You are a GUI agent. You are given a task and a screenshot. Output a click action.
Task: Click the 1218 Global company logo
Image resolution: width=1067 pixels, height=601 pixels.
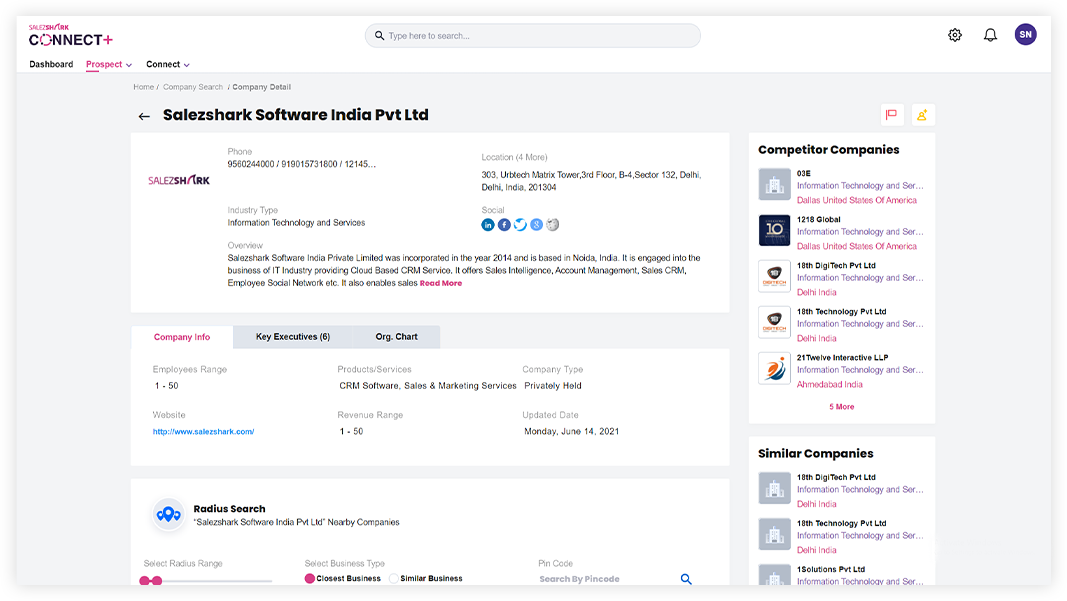point(774,230)
